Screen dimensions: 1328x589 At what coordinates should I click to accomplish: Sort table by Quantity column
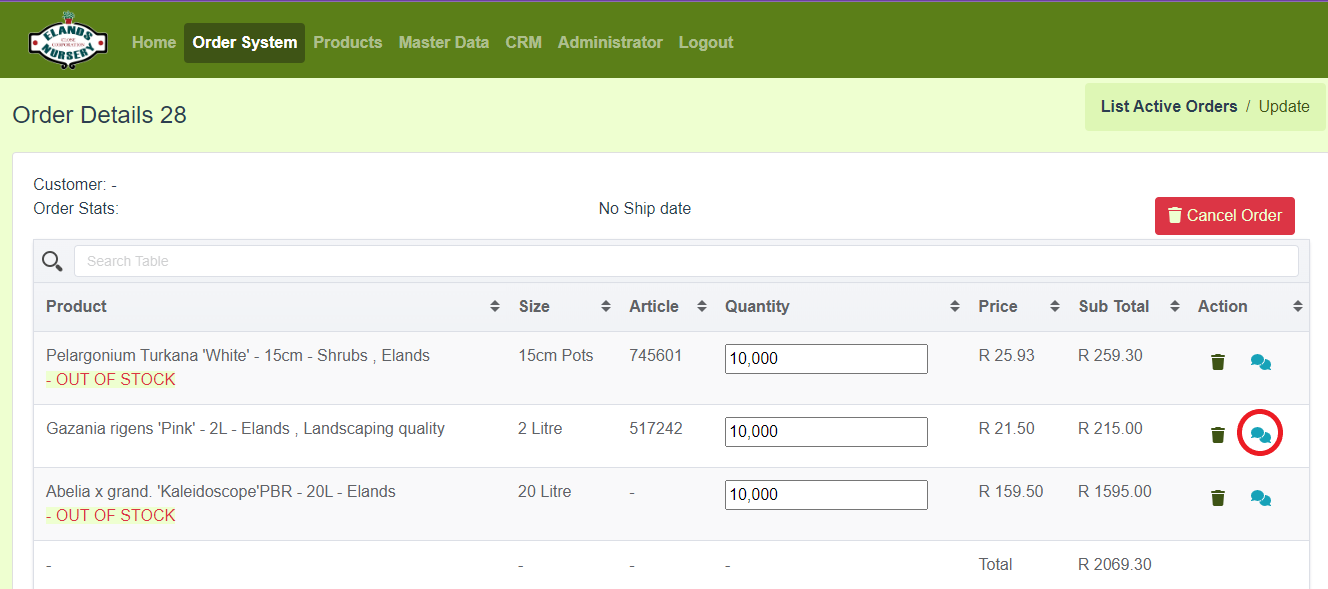click(954, 307)
